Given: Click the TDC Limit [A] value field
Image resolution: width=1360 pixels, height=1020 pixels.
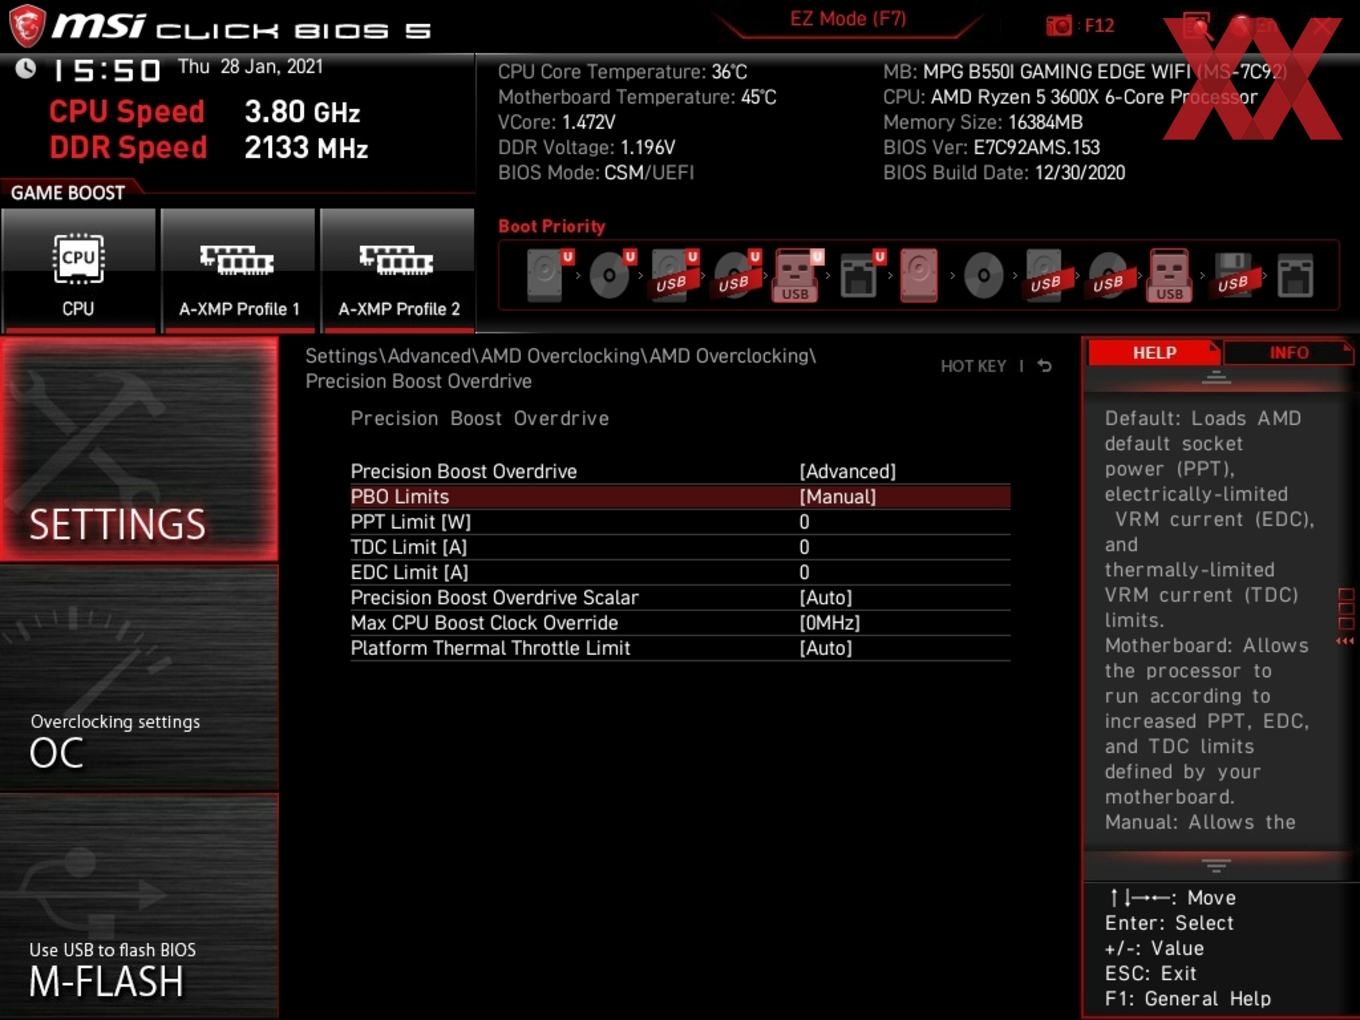Looking at the screenshot, I should click(804, 547).
